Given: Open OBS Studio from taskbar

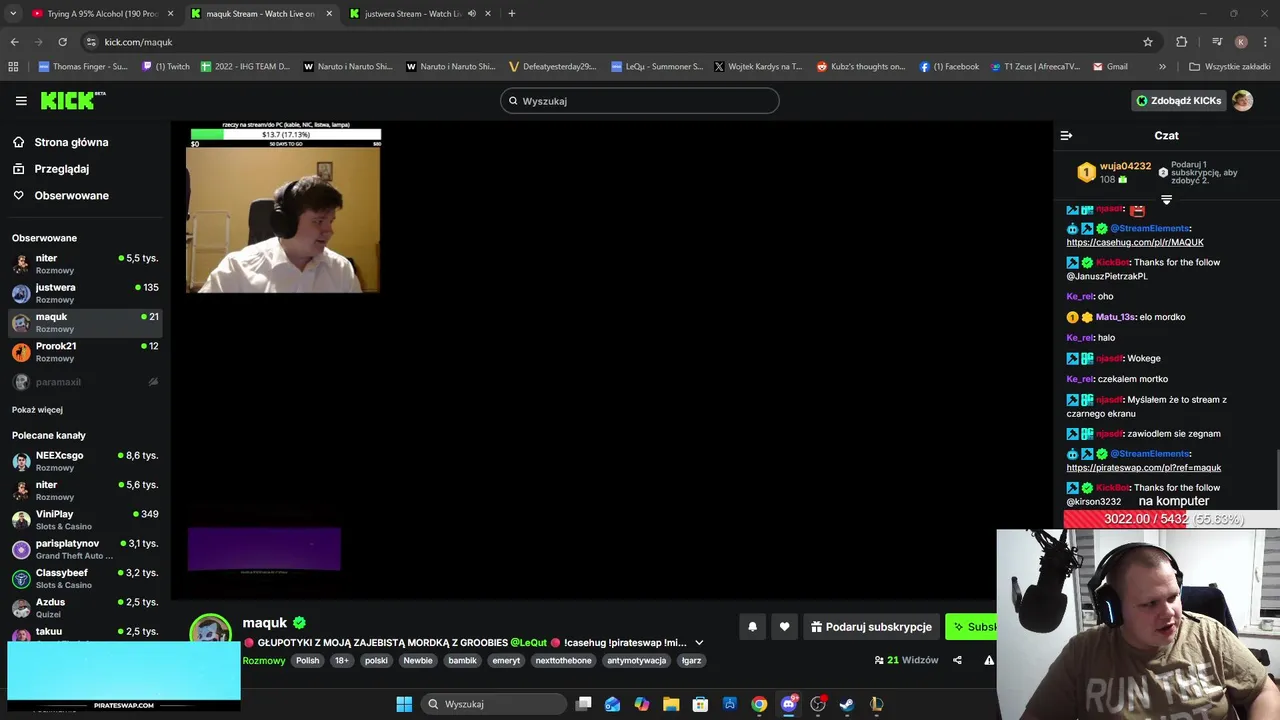Looking at the screenshot, I should pos(818,704).
